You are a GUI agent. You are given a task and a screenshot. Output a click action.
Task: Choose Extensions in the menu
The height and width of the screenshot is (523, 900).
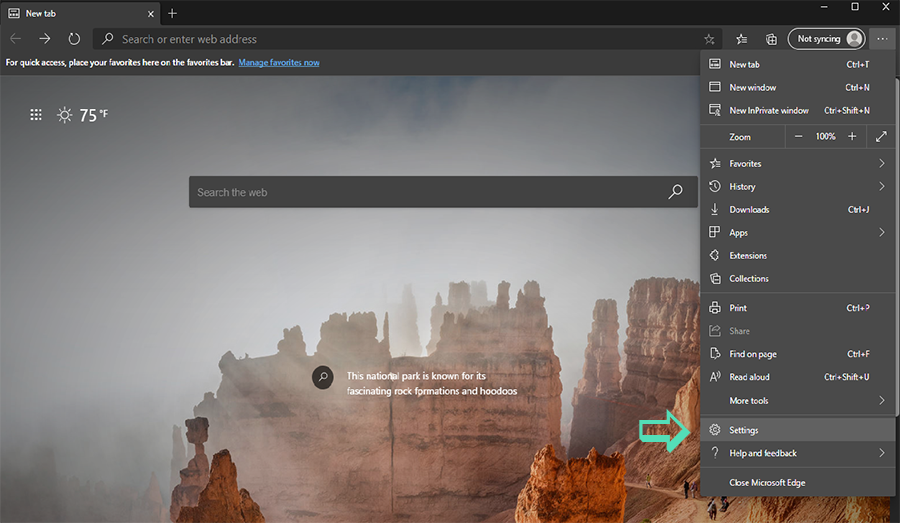(748, 255)
